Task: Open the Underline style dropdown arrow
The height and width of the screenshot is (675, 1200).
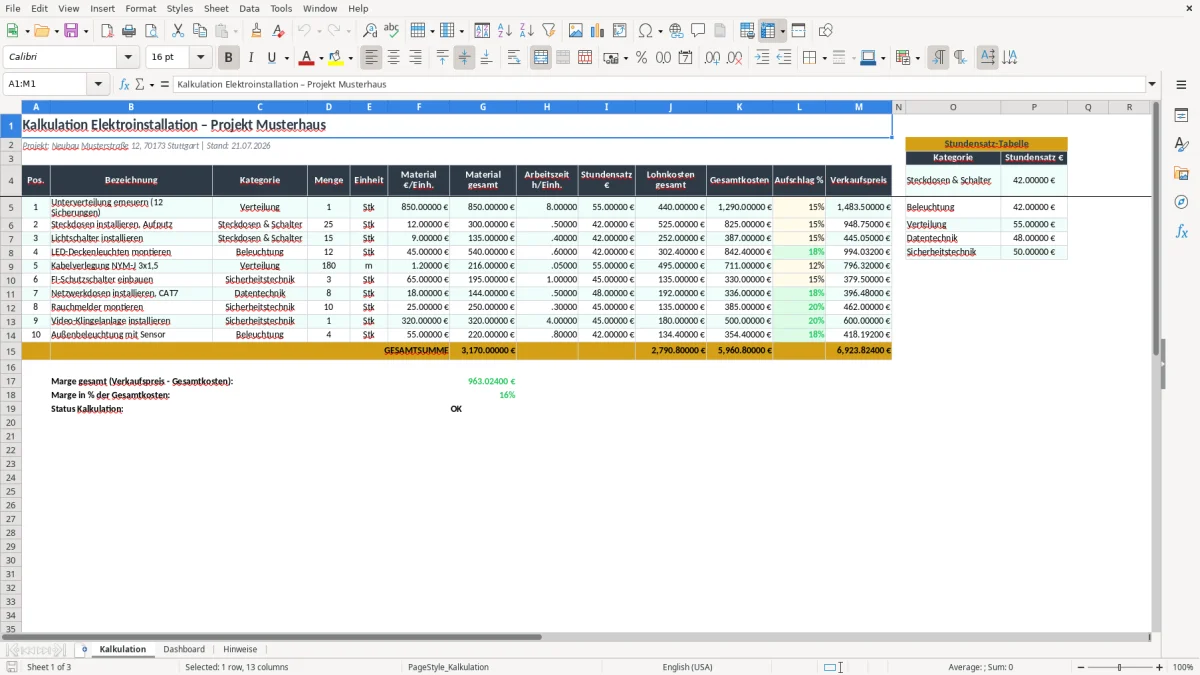Action: 287,58
